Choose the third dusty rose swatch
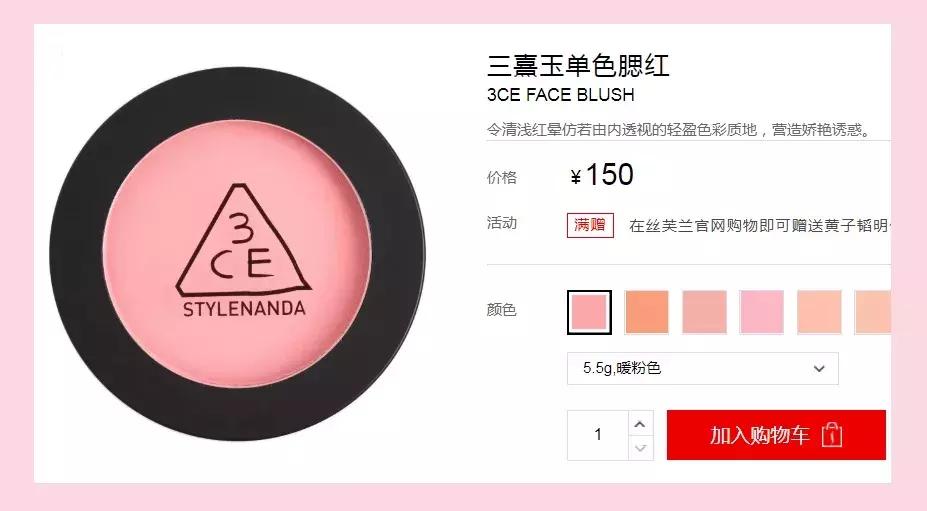Screen dimensions: 927x511 click(x=704, y=312)
